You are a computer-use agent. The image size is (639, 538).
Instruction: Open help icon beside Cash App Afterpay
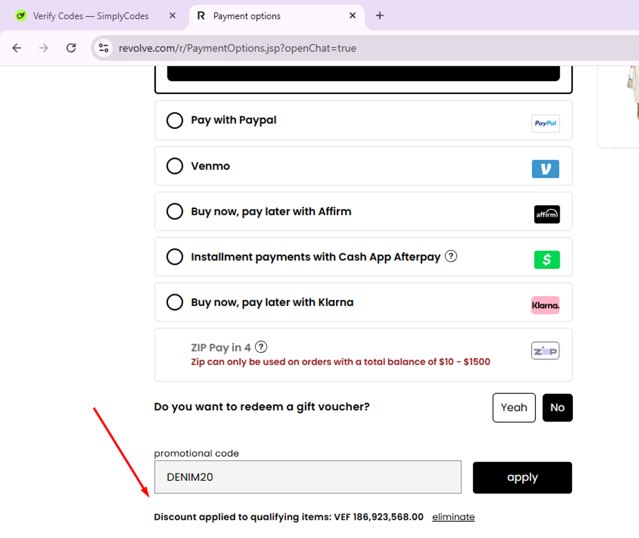coord(451,256)
